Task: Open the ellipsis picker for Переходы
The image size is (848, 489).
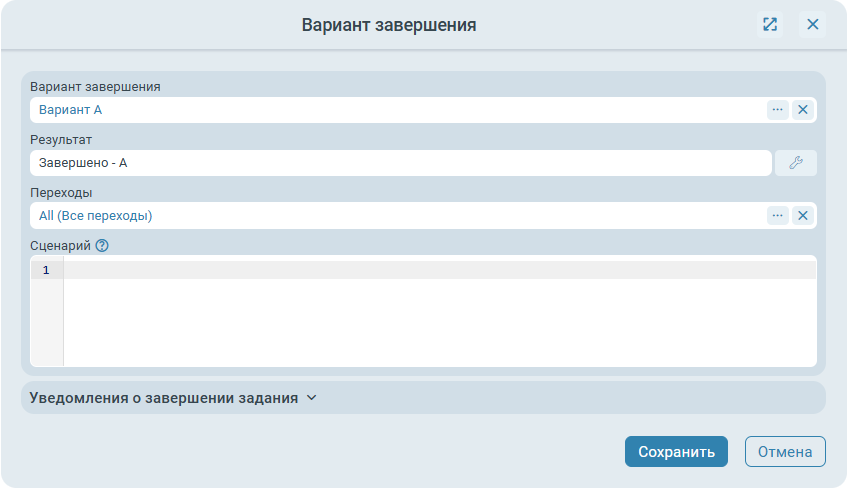Action: pos(777,216)
